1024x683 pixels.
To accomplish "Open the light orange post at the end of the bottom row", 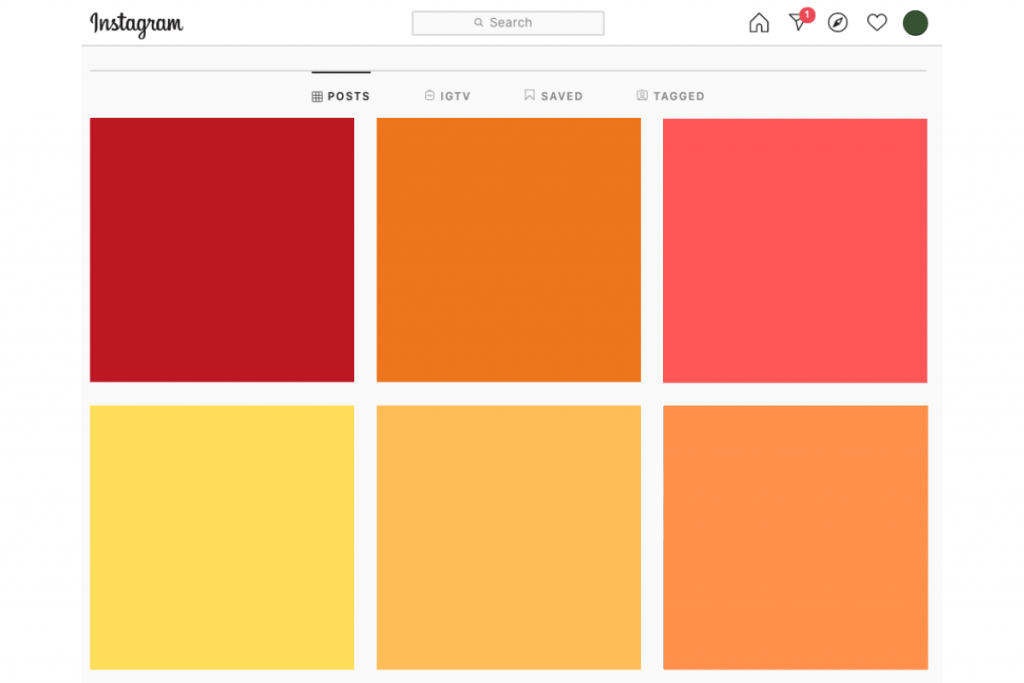I will (795, 537).
